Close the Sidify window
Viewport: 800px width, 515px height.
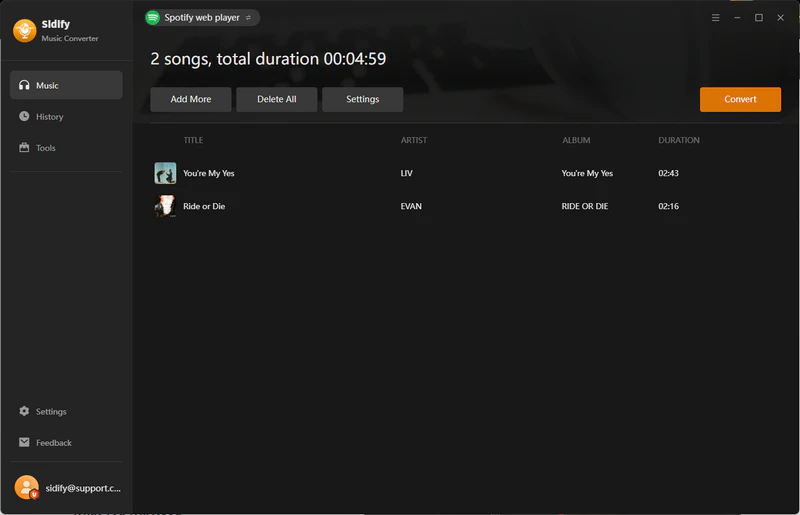pos(780,18)
